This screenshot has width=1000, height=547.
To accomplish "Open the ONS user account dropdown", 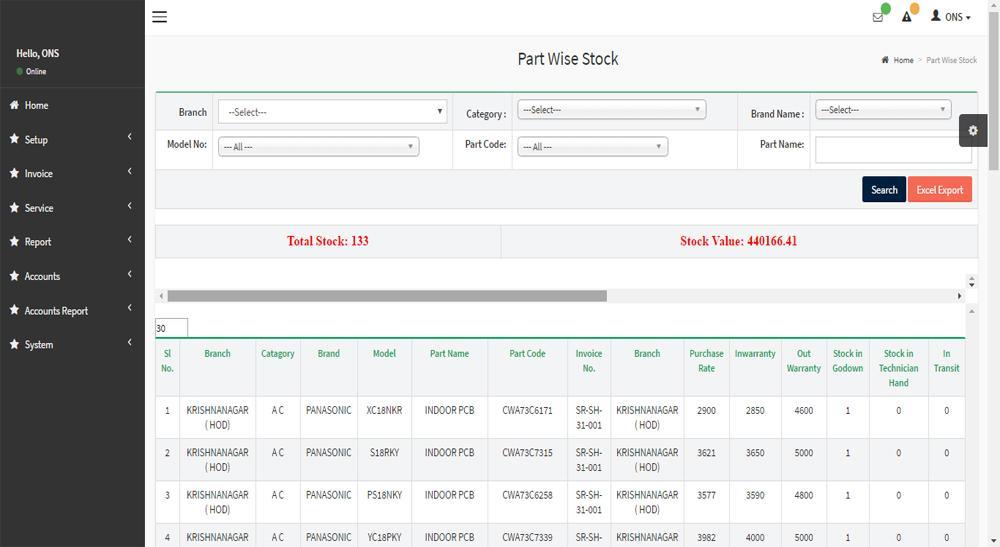I will (x=951, y=17).
